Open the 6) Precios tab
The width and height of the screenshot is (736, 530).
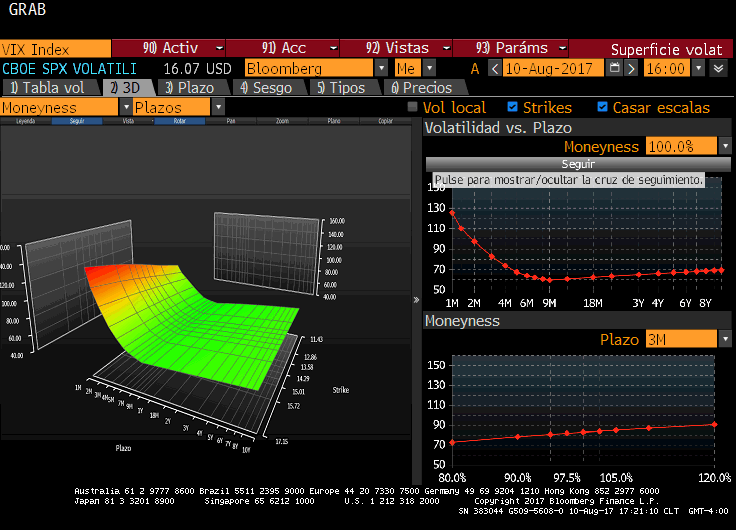pyautogui.click(x=422, y=88)
